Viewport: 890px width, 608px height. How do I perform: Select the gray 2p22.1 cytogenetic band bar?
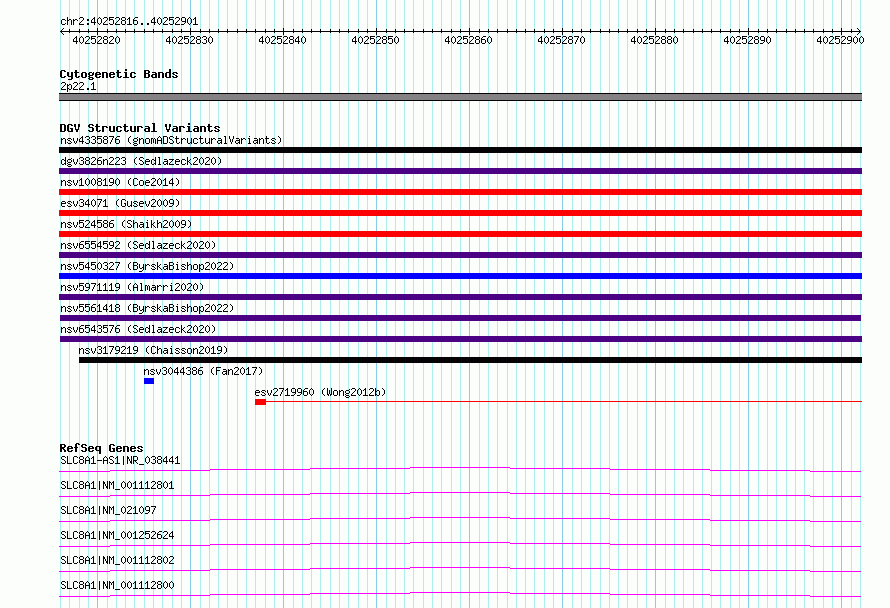460,97
